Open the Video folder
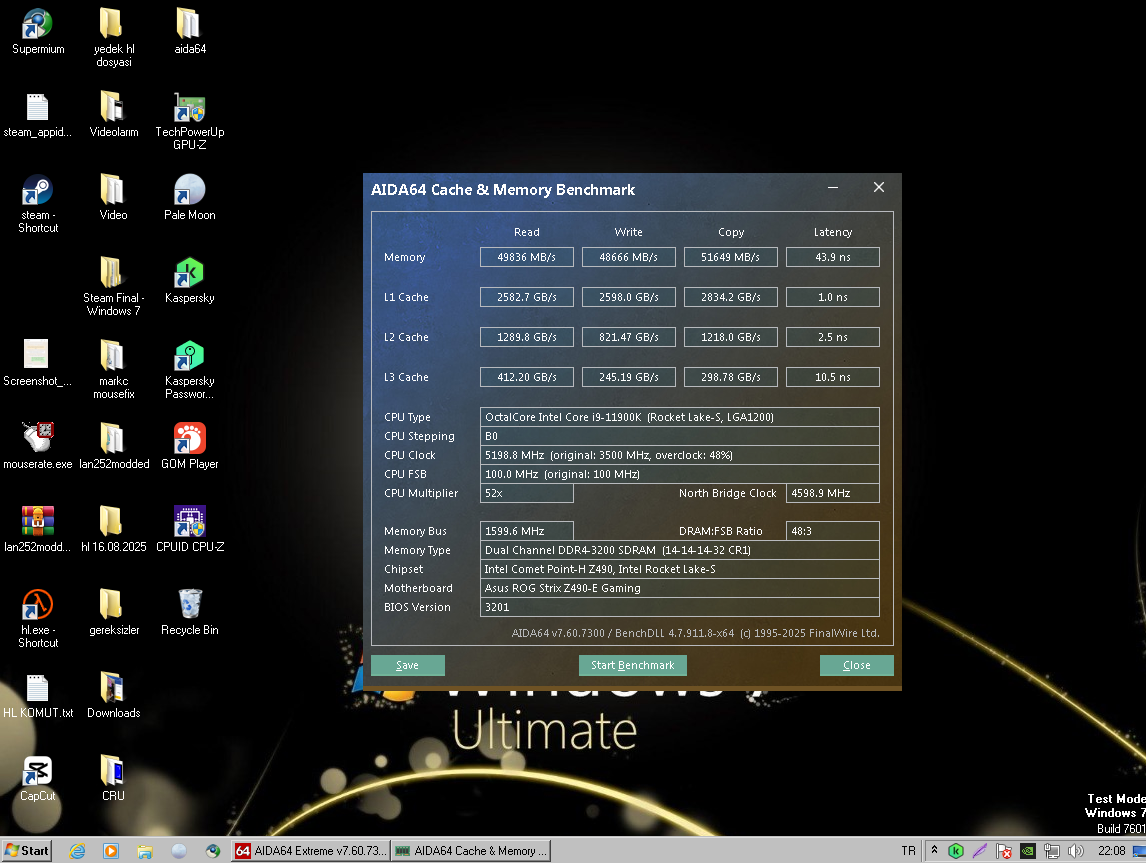 click(113, 198)
